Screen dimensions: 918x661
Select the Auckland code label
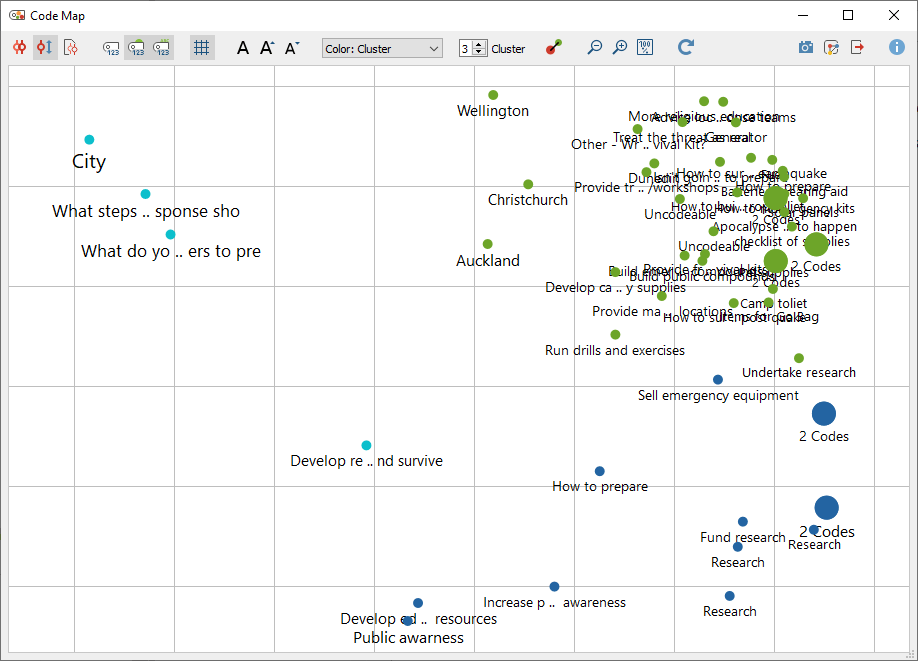tap(488, 261)
